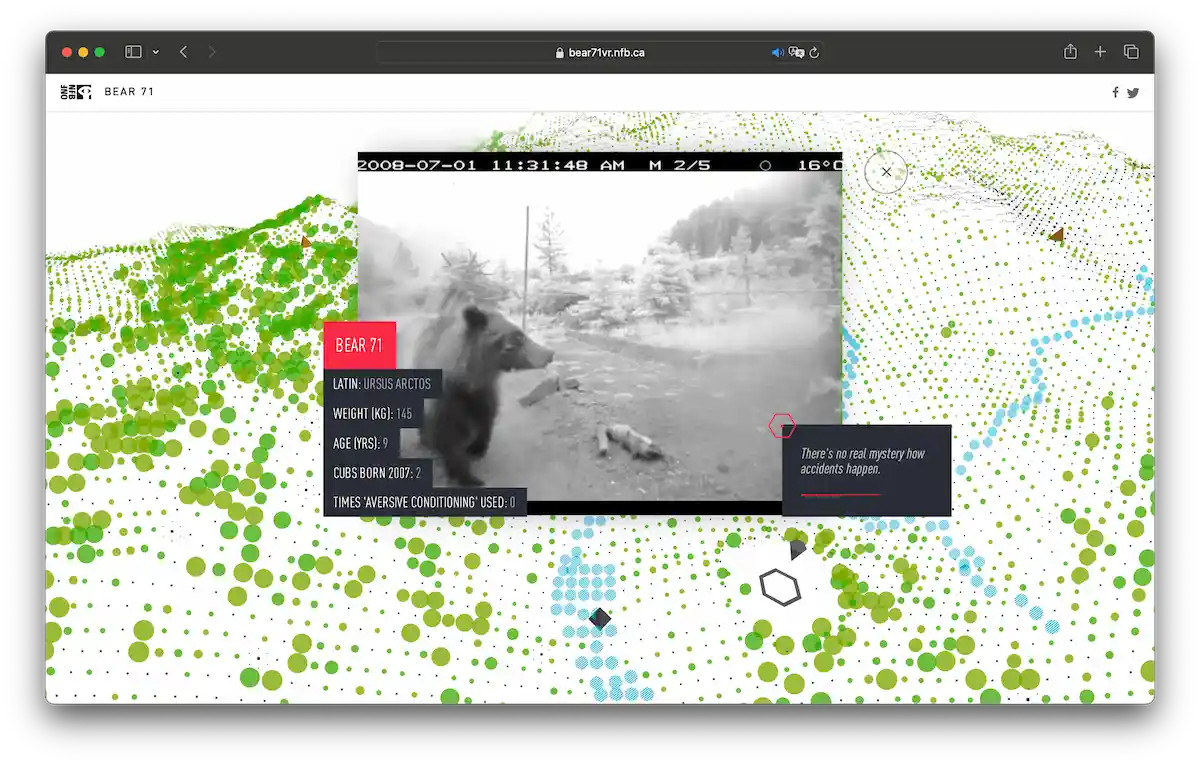The width and height of the screenshot is (1200, 764).
Task: Click the BEAR 71 red name tag
Action: 359,344
